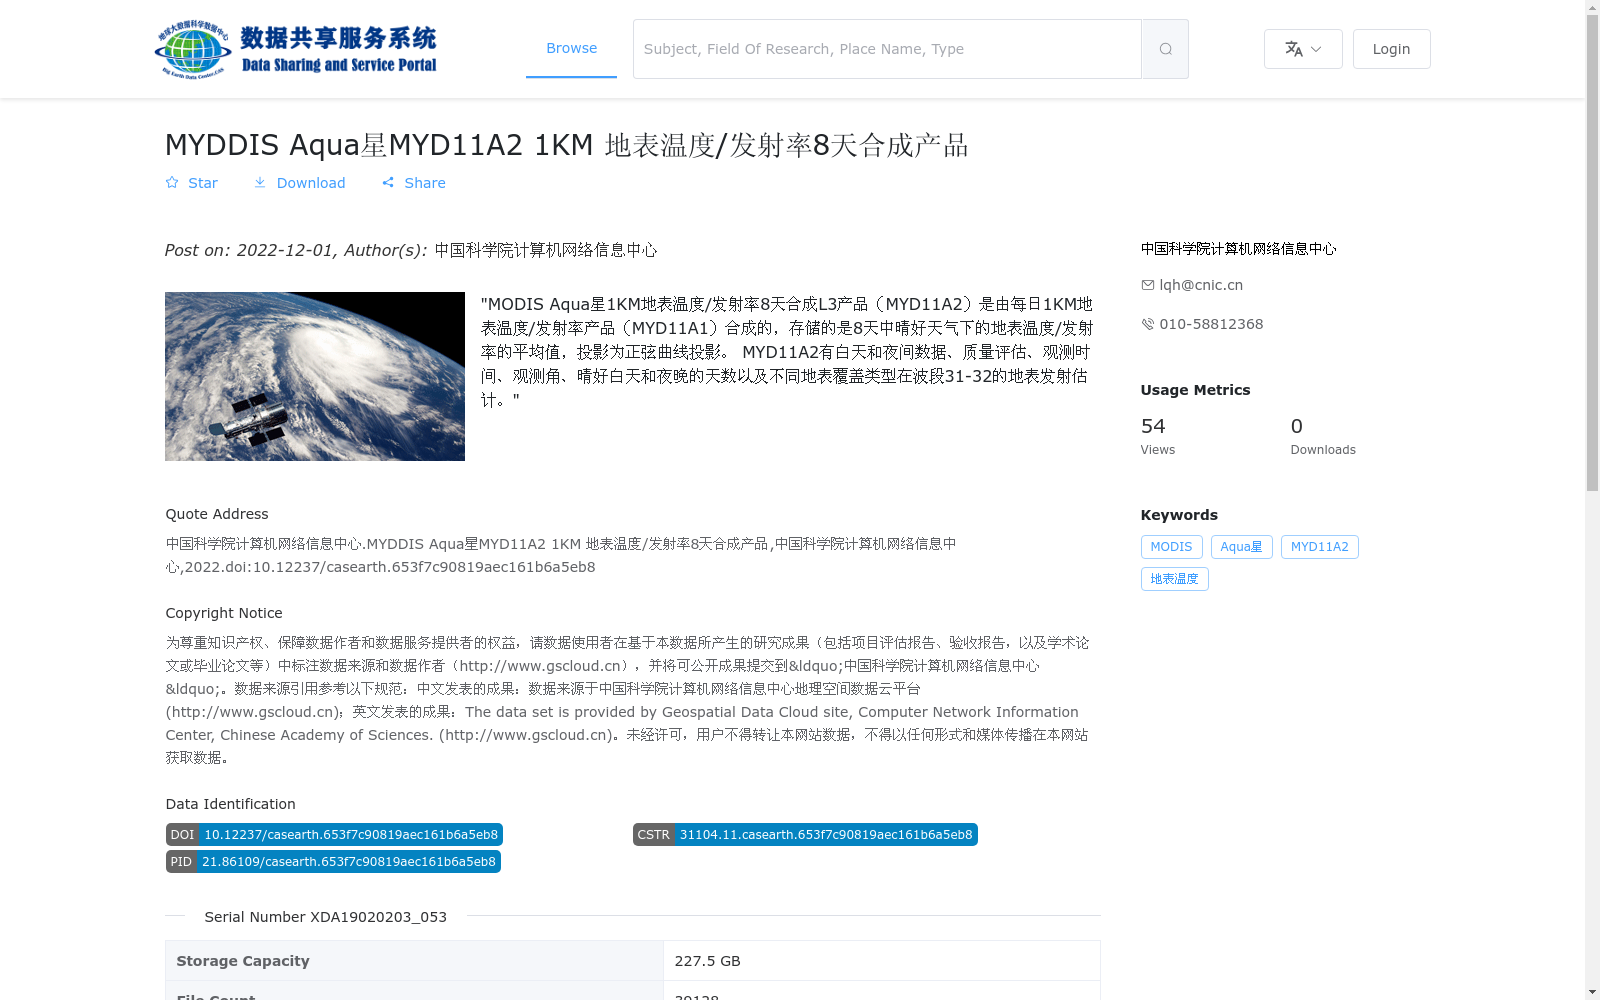Open the language translation dropdown
Viewport: 1600px width, 1000px height.
click(1303, 49)
